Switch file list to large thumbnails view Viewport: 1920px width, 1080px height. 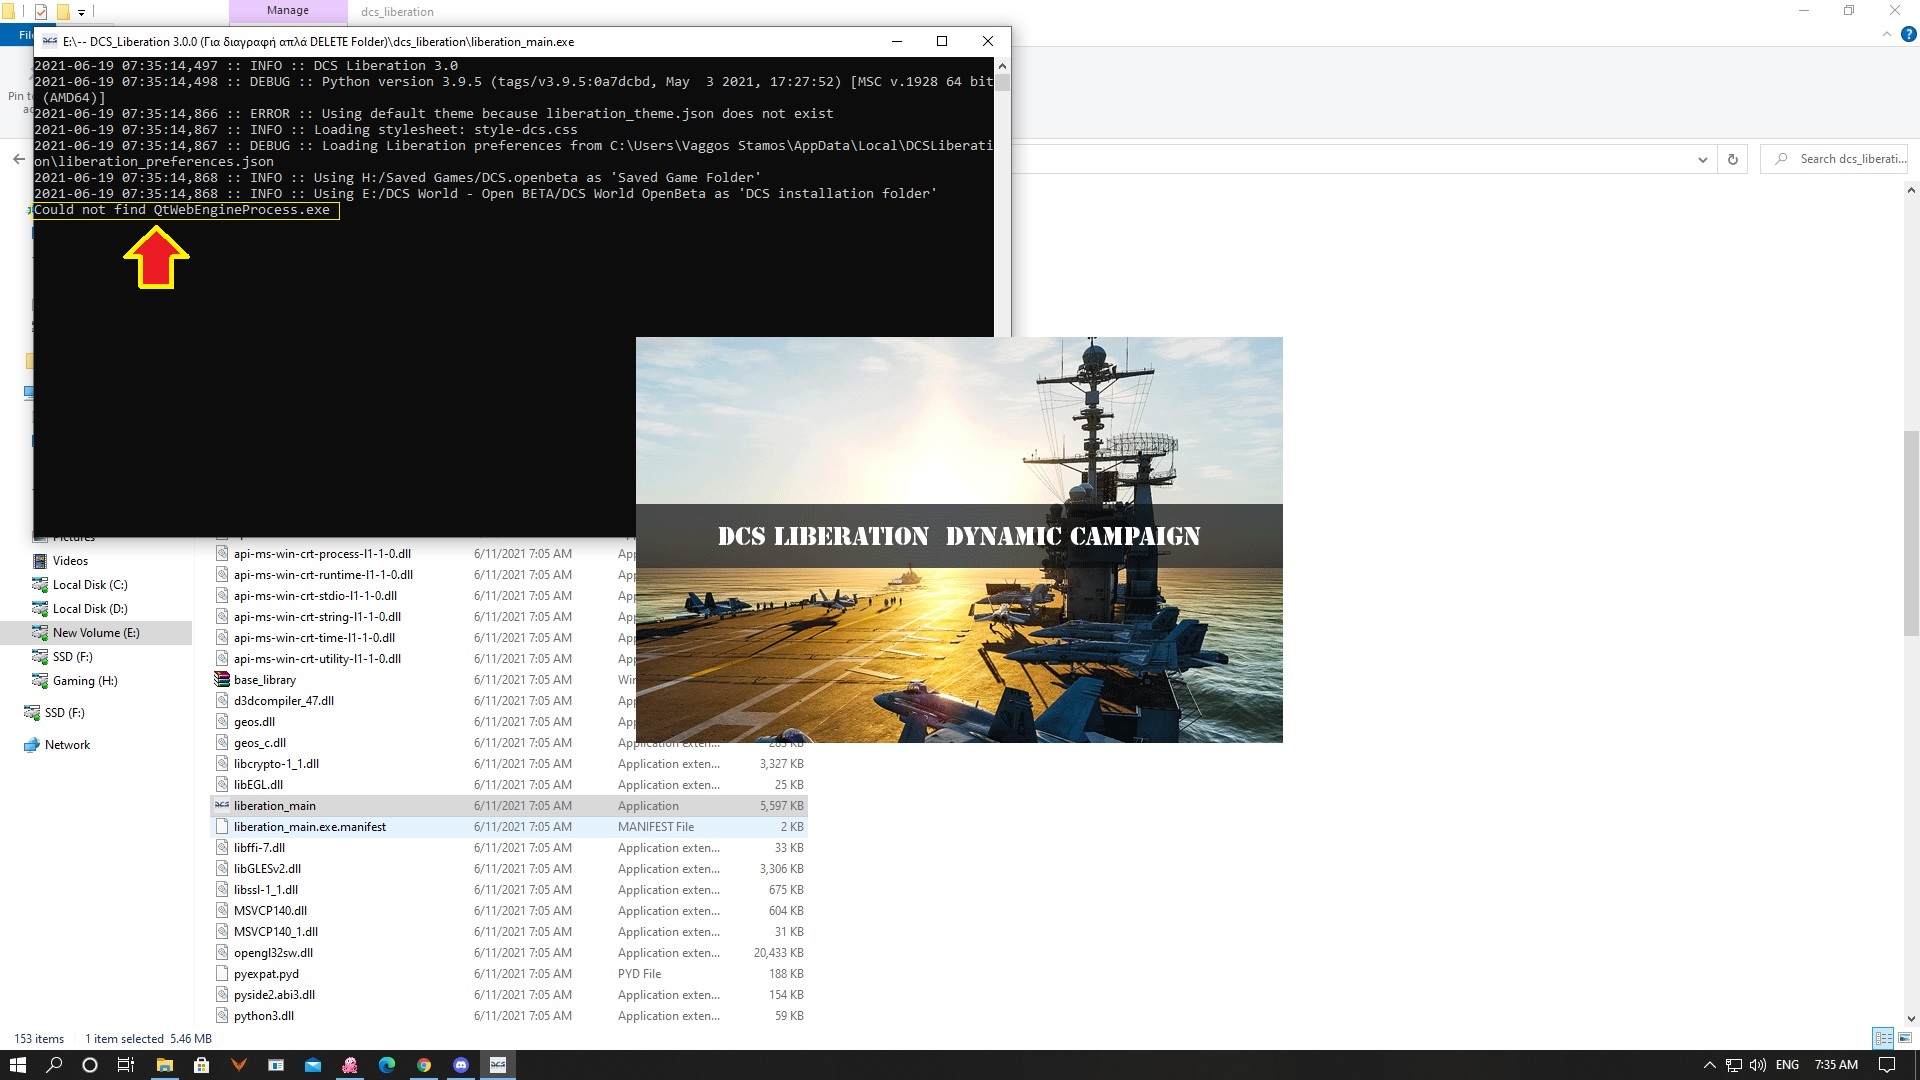[x=1905, y=1038]
